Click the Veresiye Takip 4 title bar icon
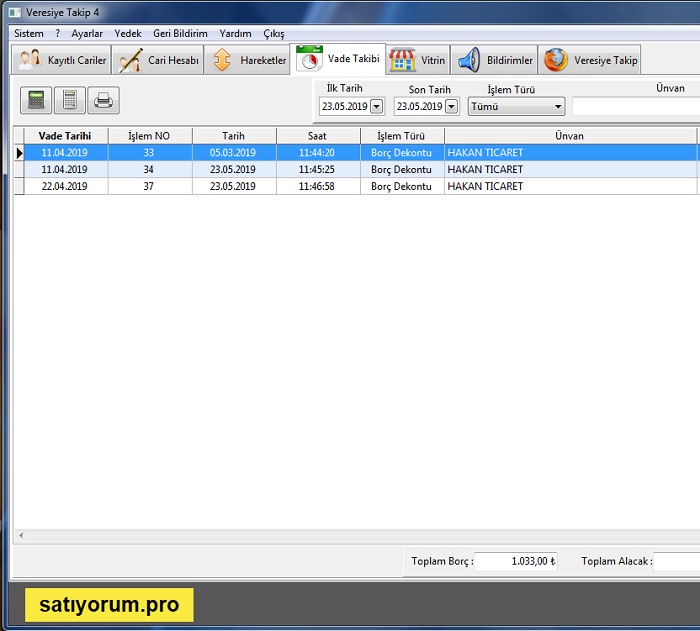This screenshot has width=700, height=631. click(15, 13)
